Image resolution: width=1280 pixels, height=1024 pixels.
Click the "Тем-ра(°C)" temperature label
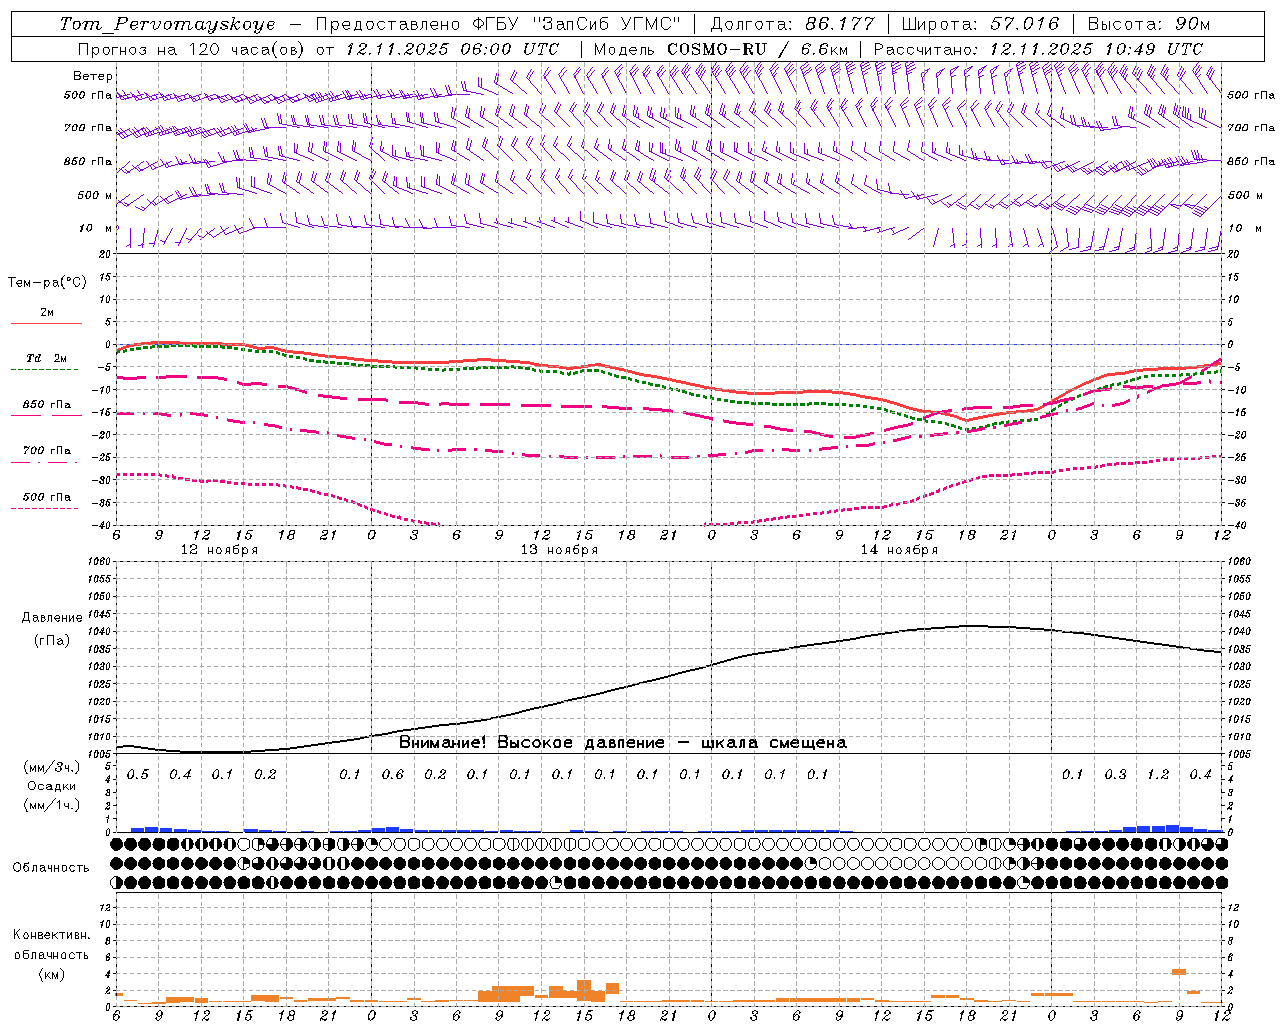[47, 283]
